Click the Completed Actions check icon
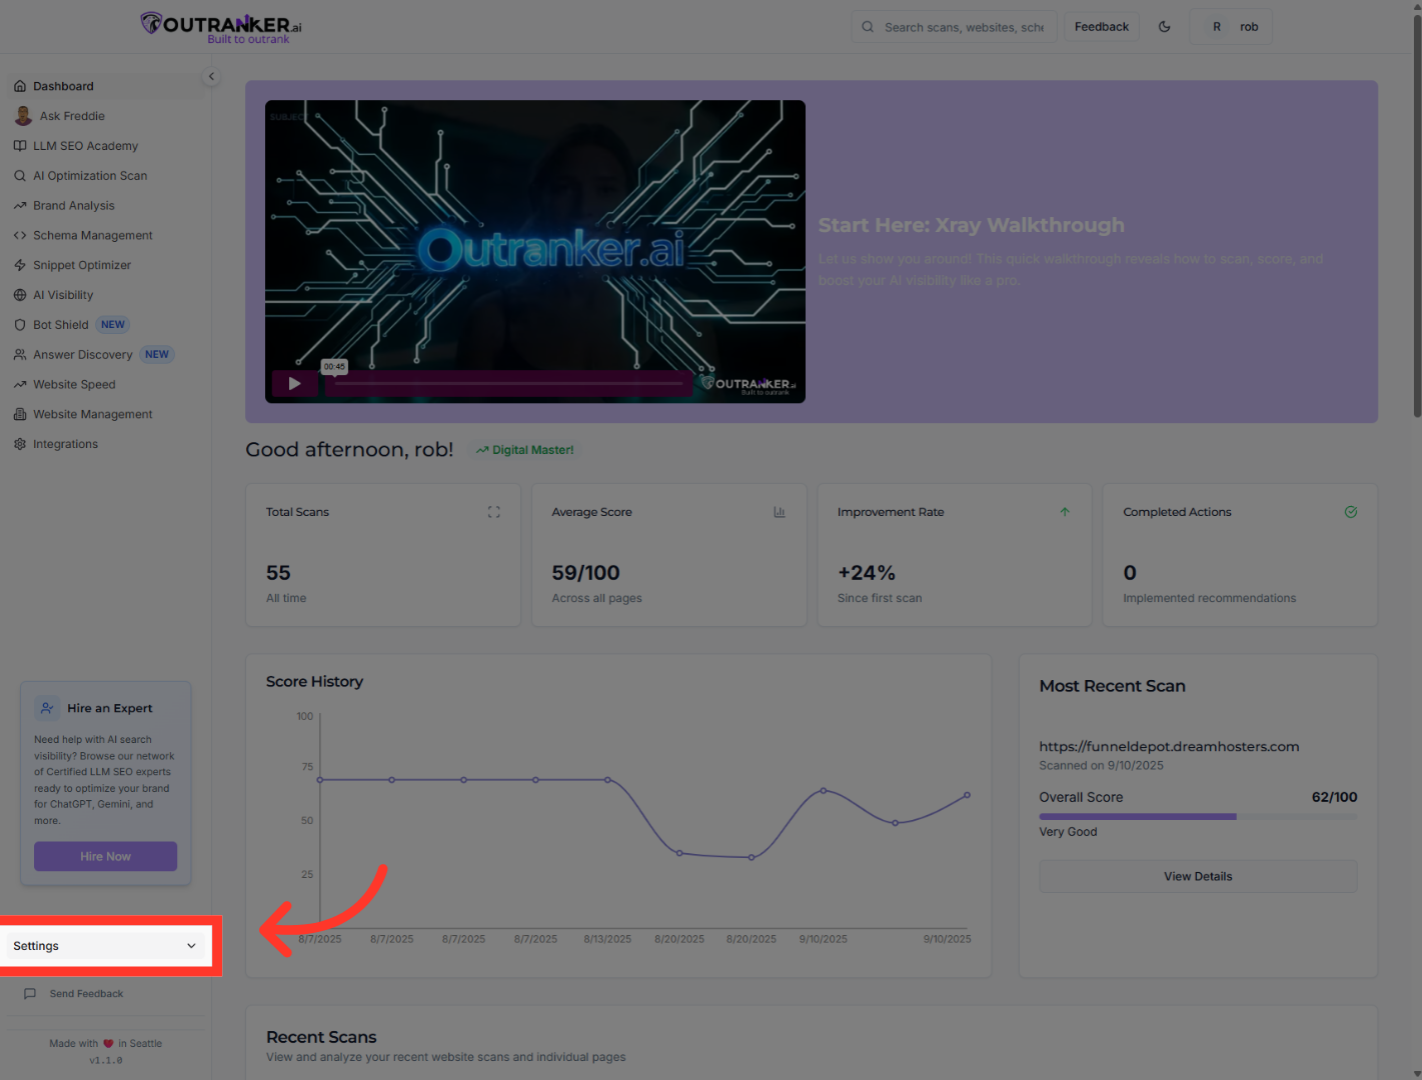The height and width of the screenshot is (1080, 1422). pos(1351,512)
